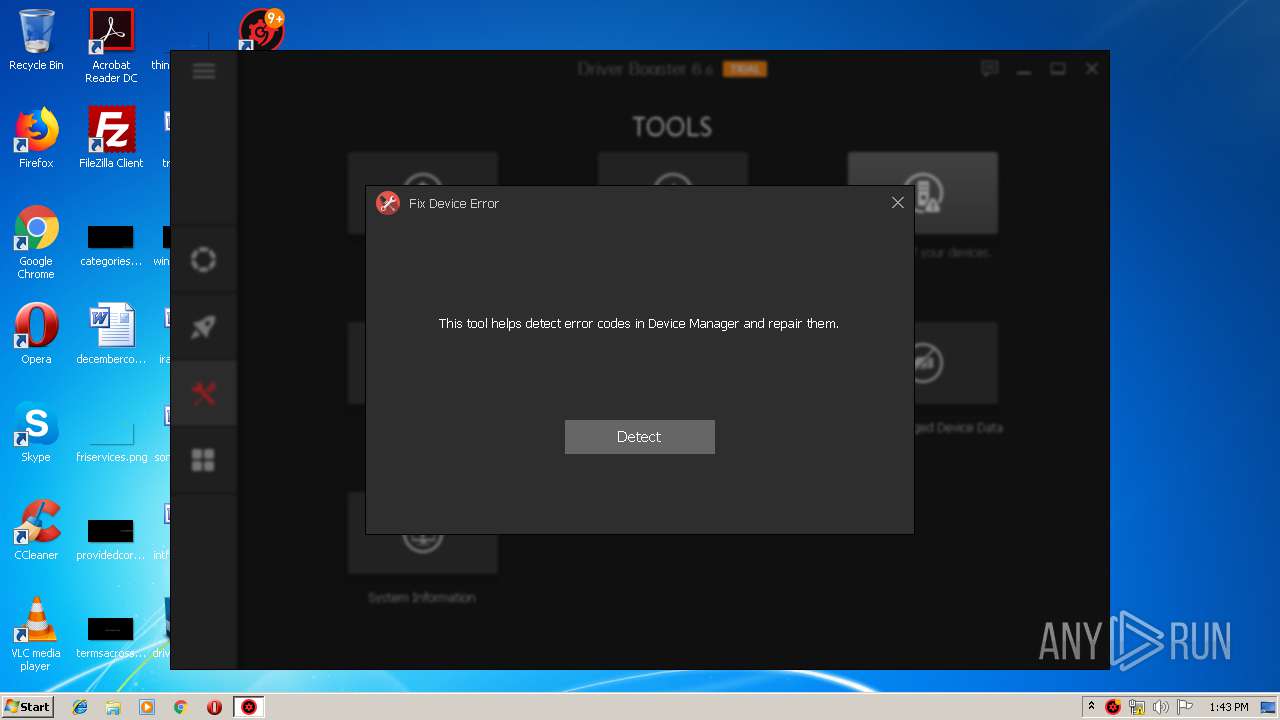Open Windows Explorer folder in taskbar

click(x=113, y=707)
